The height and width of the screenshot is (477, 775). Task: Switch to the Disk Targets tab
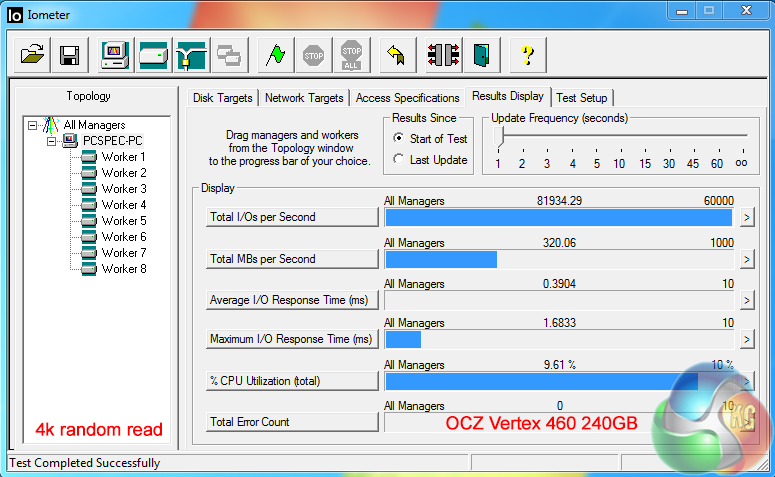(x=222, y=98)
